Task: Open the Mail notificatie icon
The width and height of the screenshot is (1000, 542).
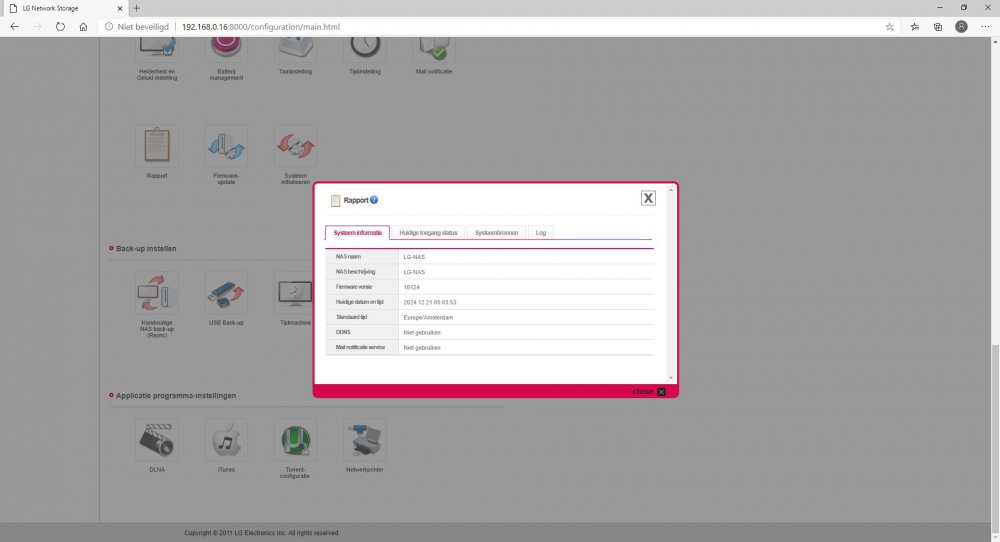Action: [434, 50]
